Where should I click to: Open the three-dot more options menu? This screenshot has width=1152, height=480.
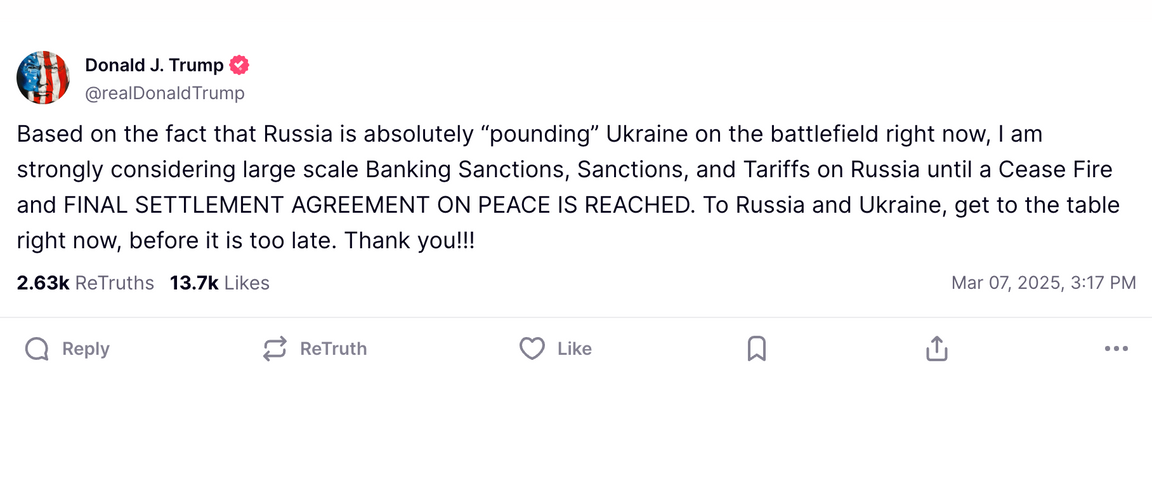tap(1116, 349)
